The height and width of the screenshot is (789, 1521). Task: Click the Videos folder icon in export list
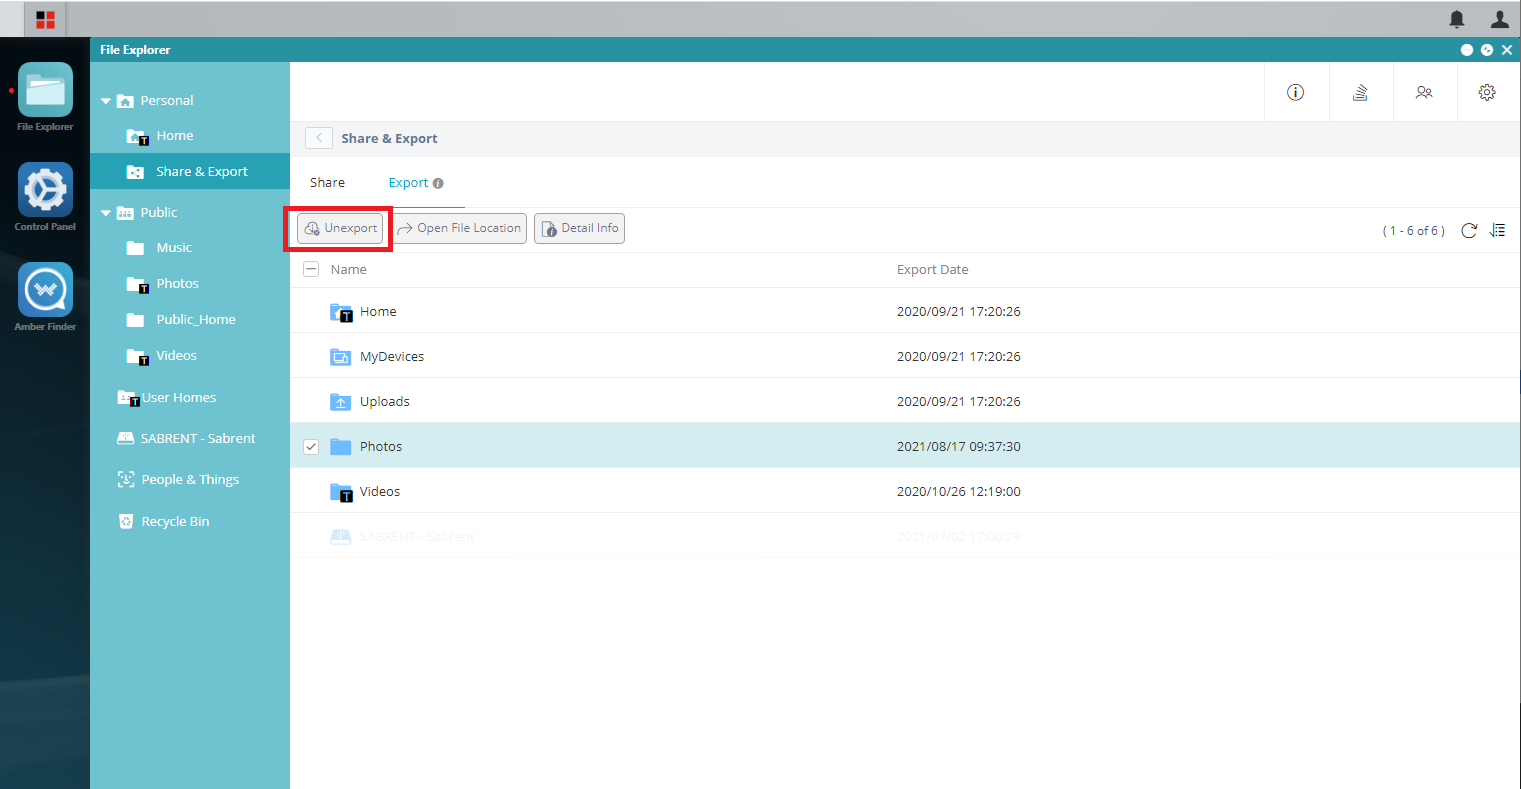(x=341, y=492)
